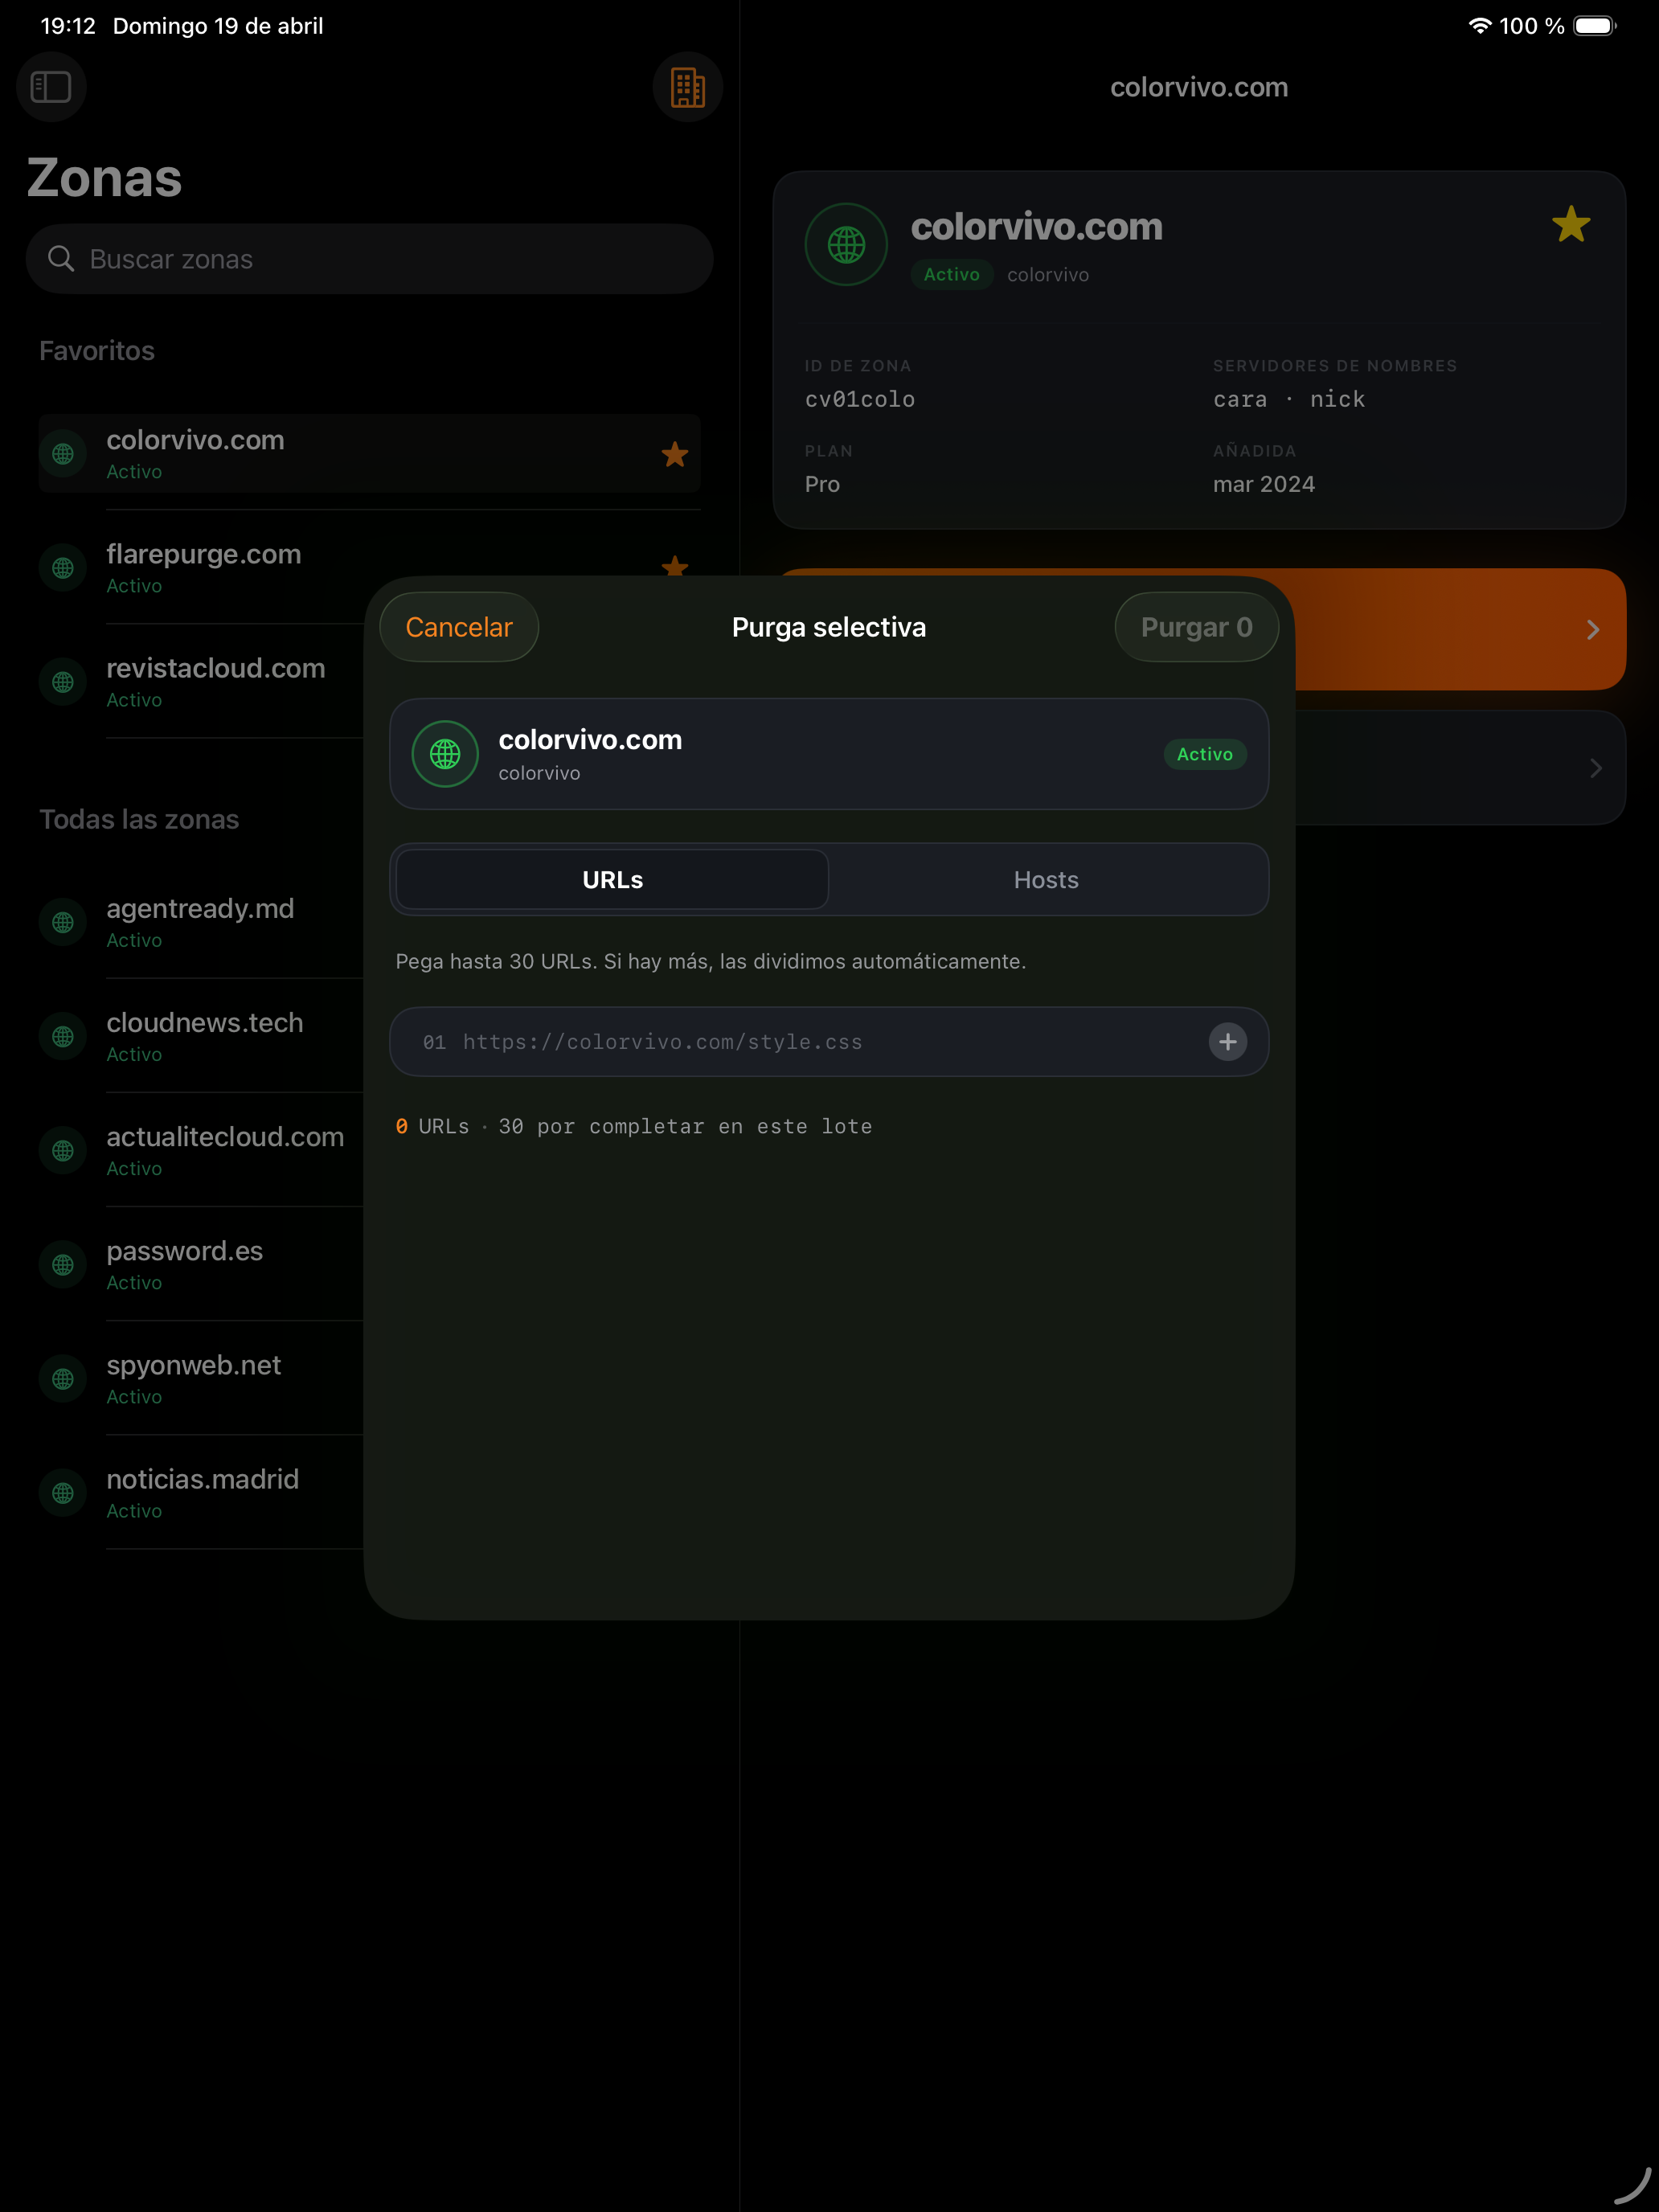Add another URL row with the plus icon
This screenshot has width=1659, height=2212.
(x=1228, y=1041)
